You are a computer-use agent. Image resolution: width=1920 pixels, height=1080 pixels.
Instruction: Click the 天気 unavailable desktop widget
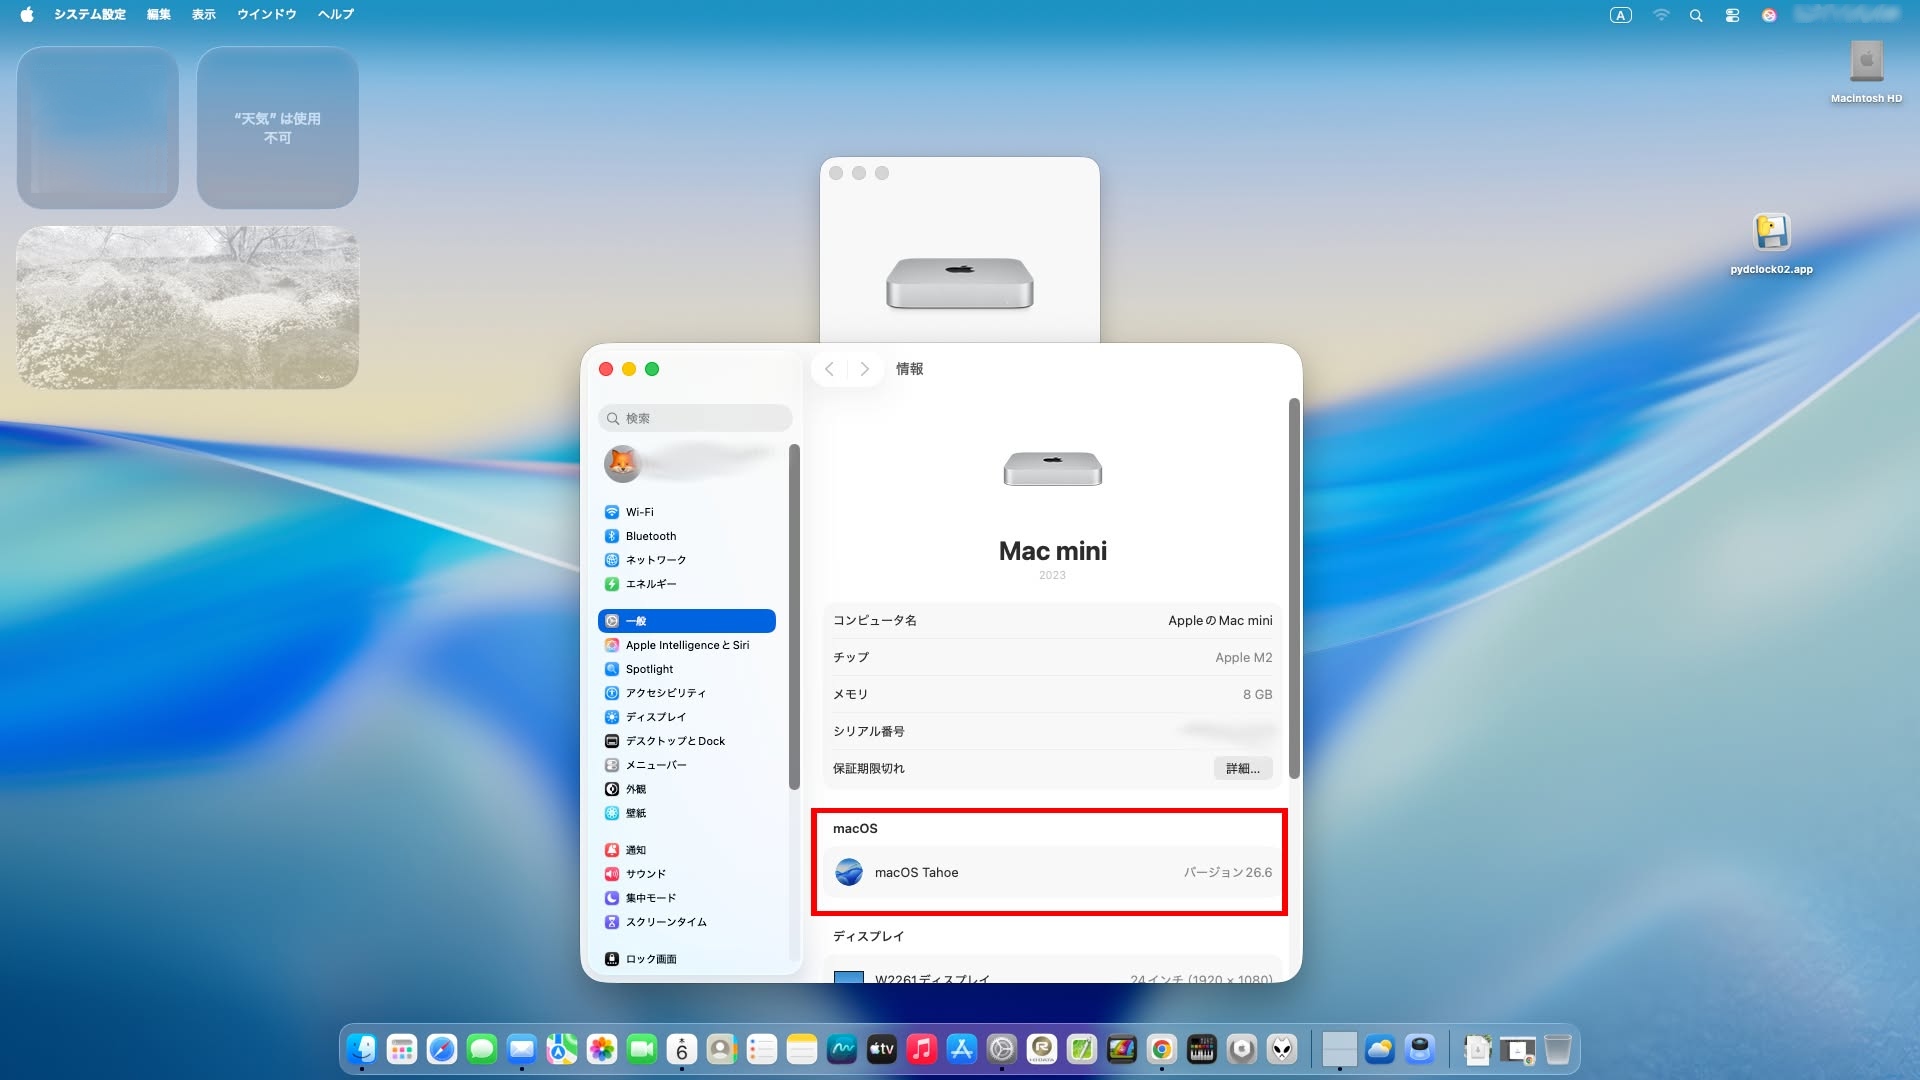(x=278, y=128)
